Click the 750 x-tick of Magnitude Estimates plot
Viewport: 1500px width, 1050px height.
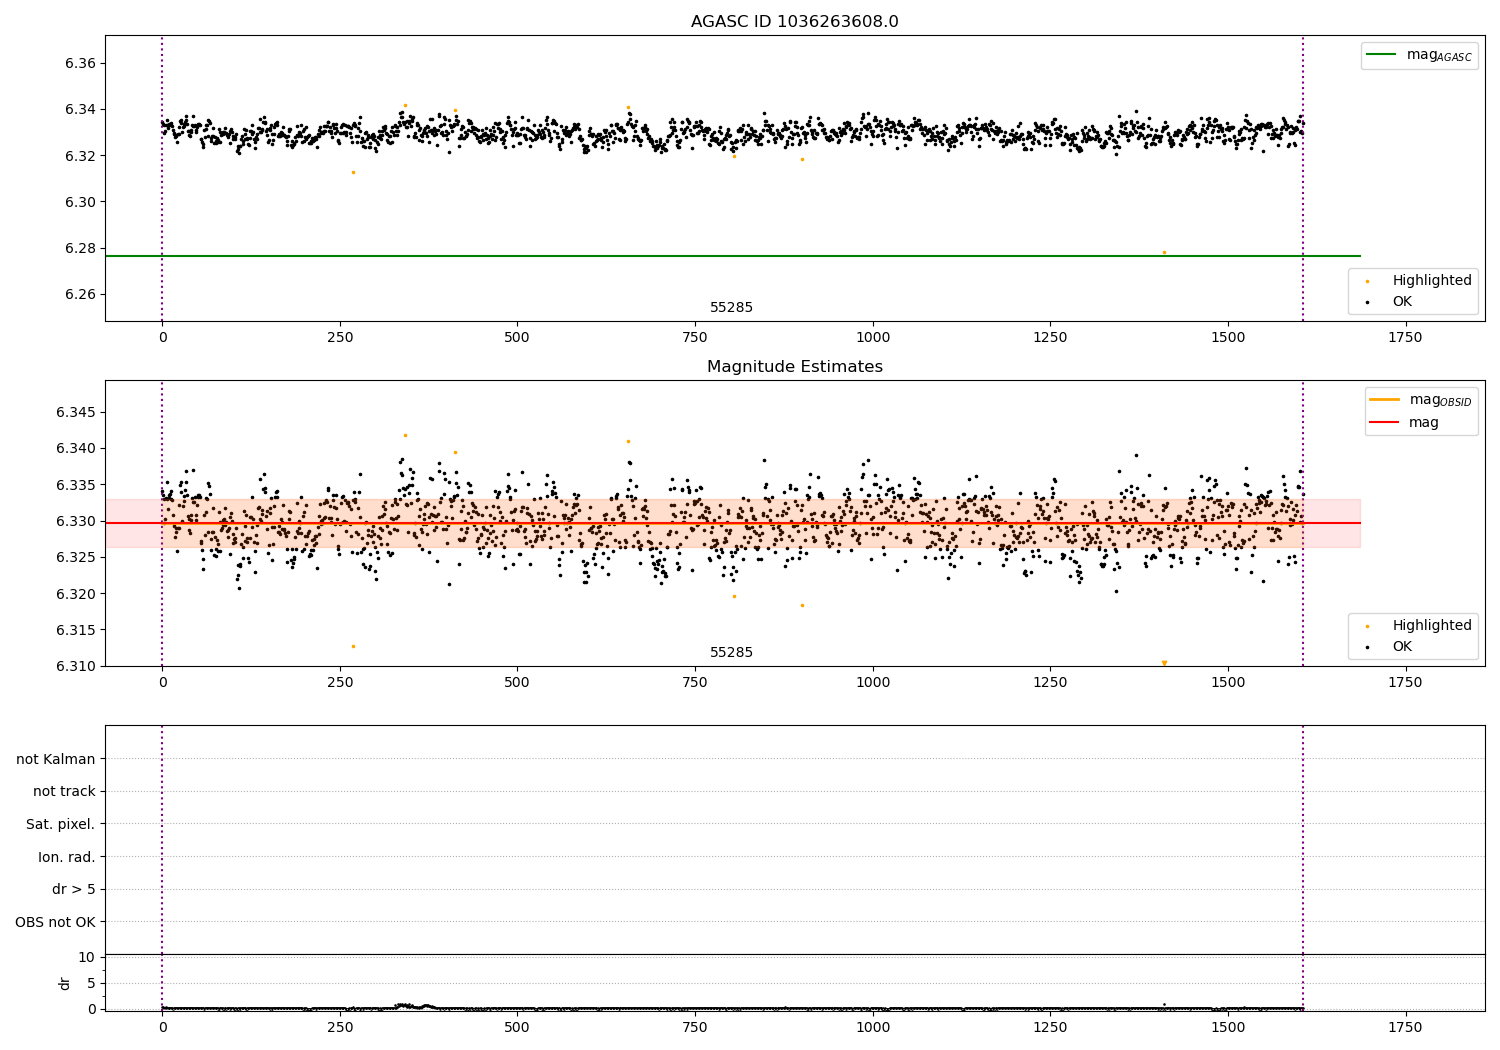click(695, 682)
